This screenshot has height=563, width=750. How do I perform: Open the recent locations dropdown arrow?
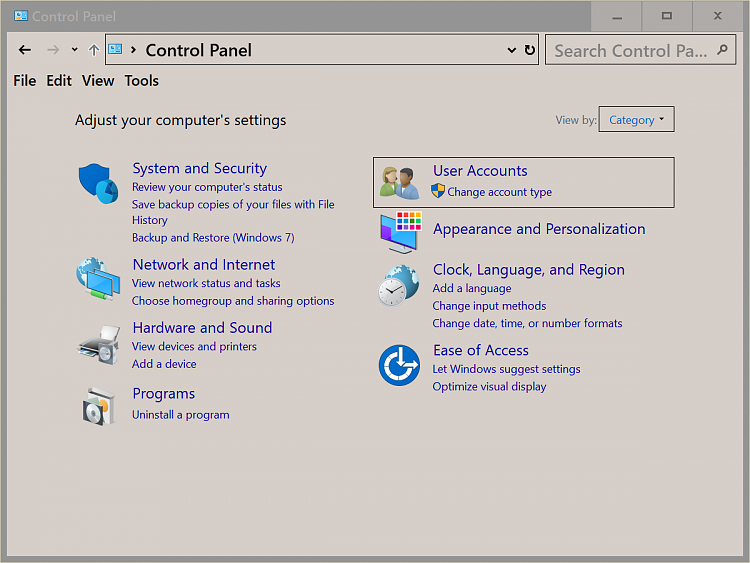[x=74, y=49]
